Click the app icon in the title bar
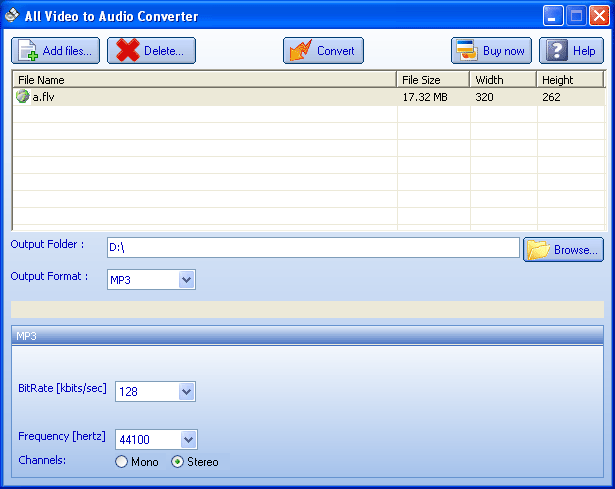 12,16
